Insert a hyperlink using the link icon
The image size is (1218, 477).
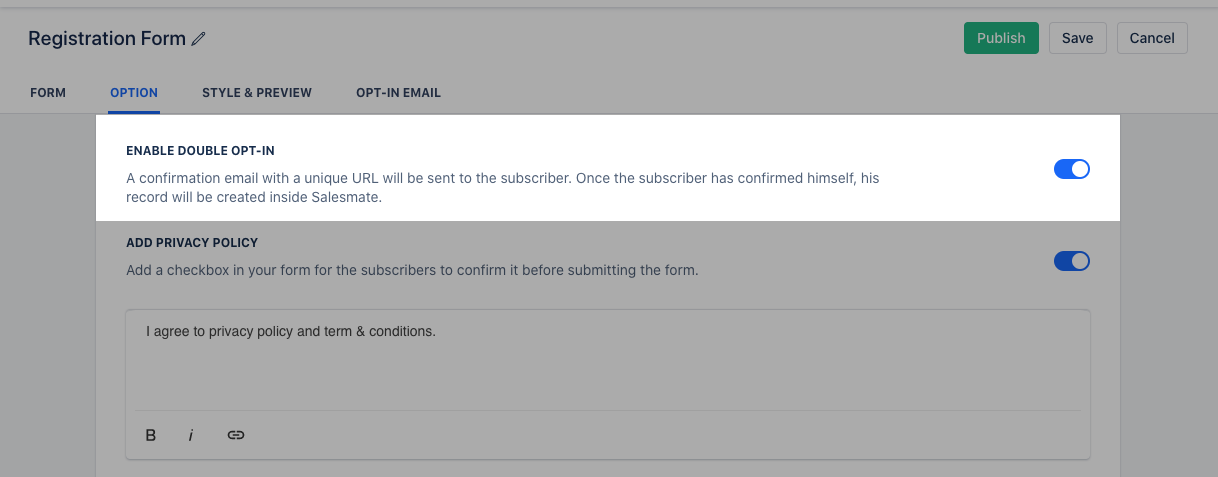pyautogui.click(x=236, y=435)
